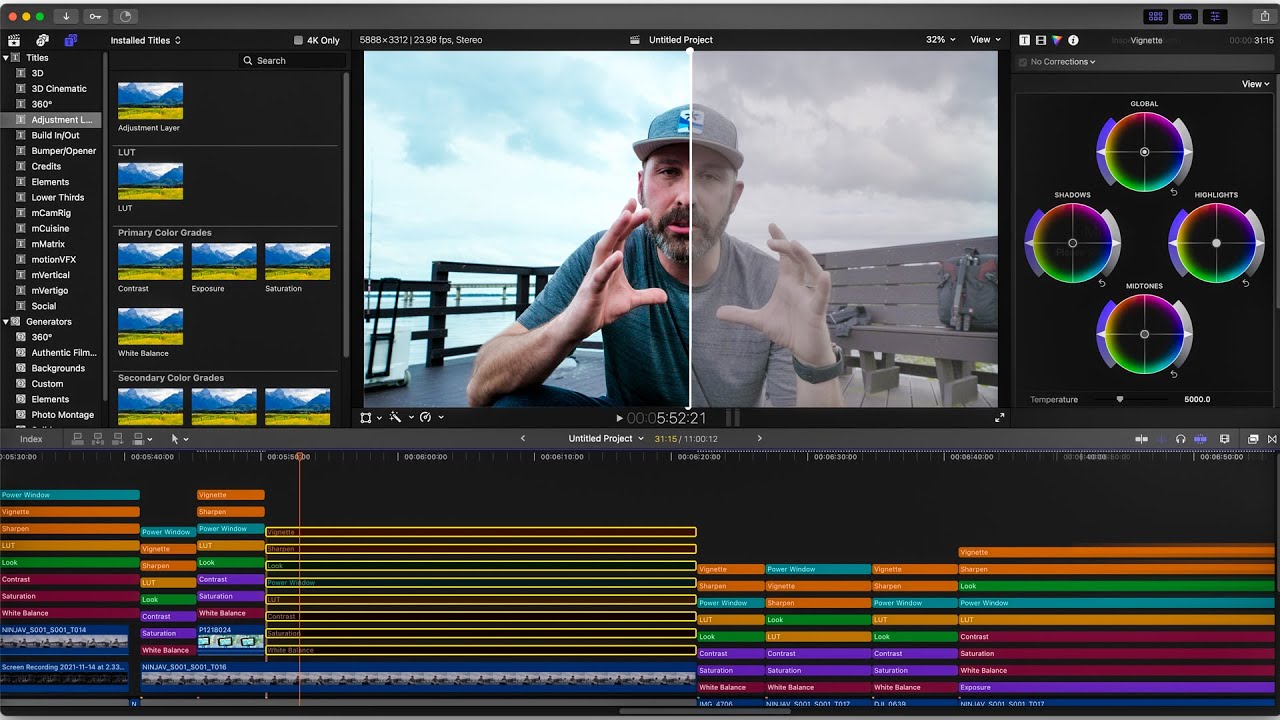Toggle solo headphones button
The width and height of the screenshot is (1280, 720).
click(1181, 439)
